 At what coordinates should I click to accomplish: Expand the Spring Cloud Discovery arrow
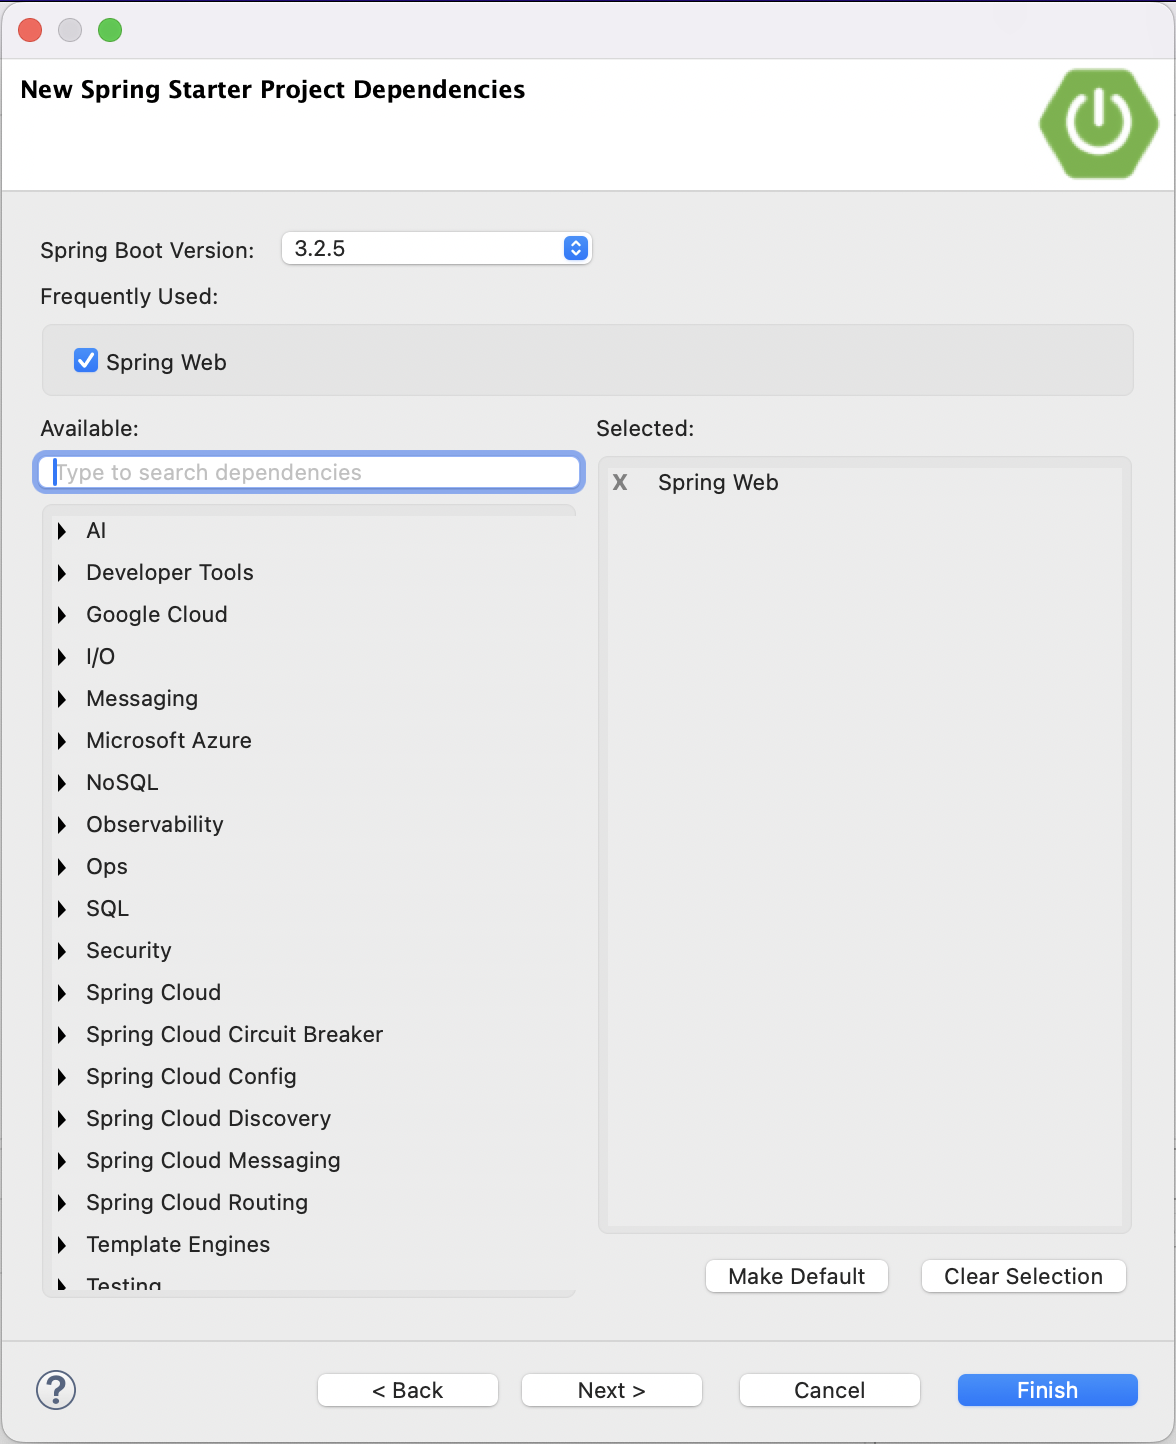tap(62, 1119)
